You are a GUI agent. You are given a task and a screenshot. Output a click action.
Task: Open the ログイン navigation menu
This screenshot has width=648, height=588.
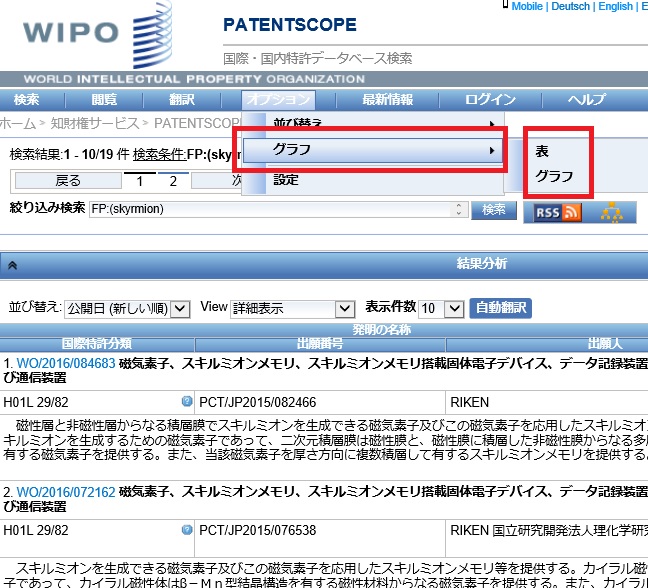coord(490,100)
